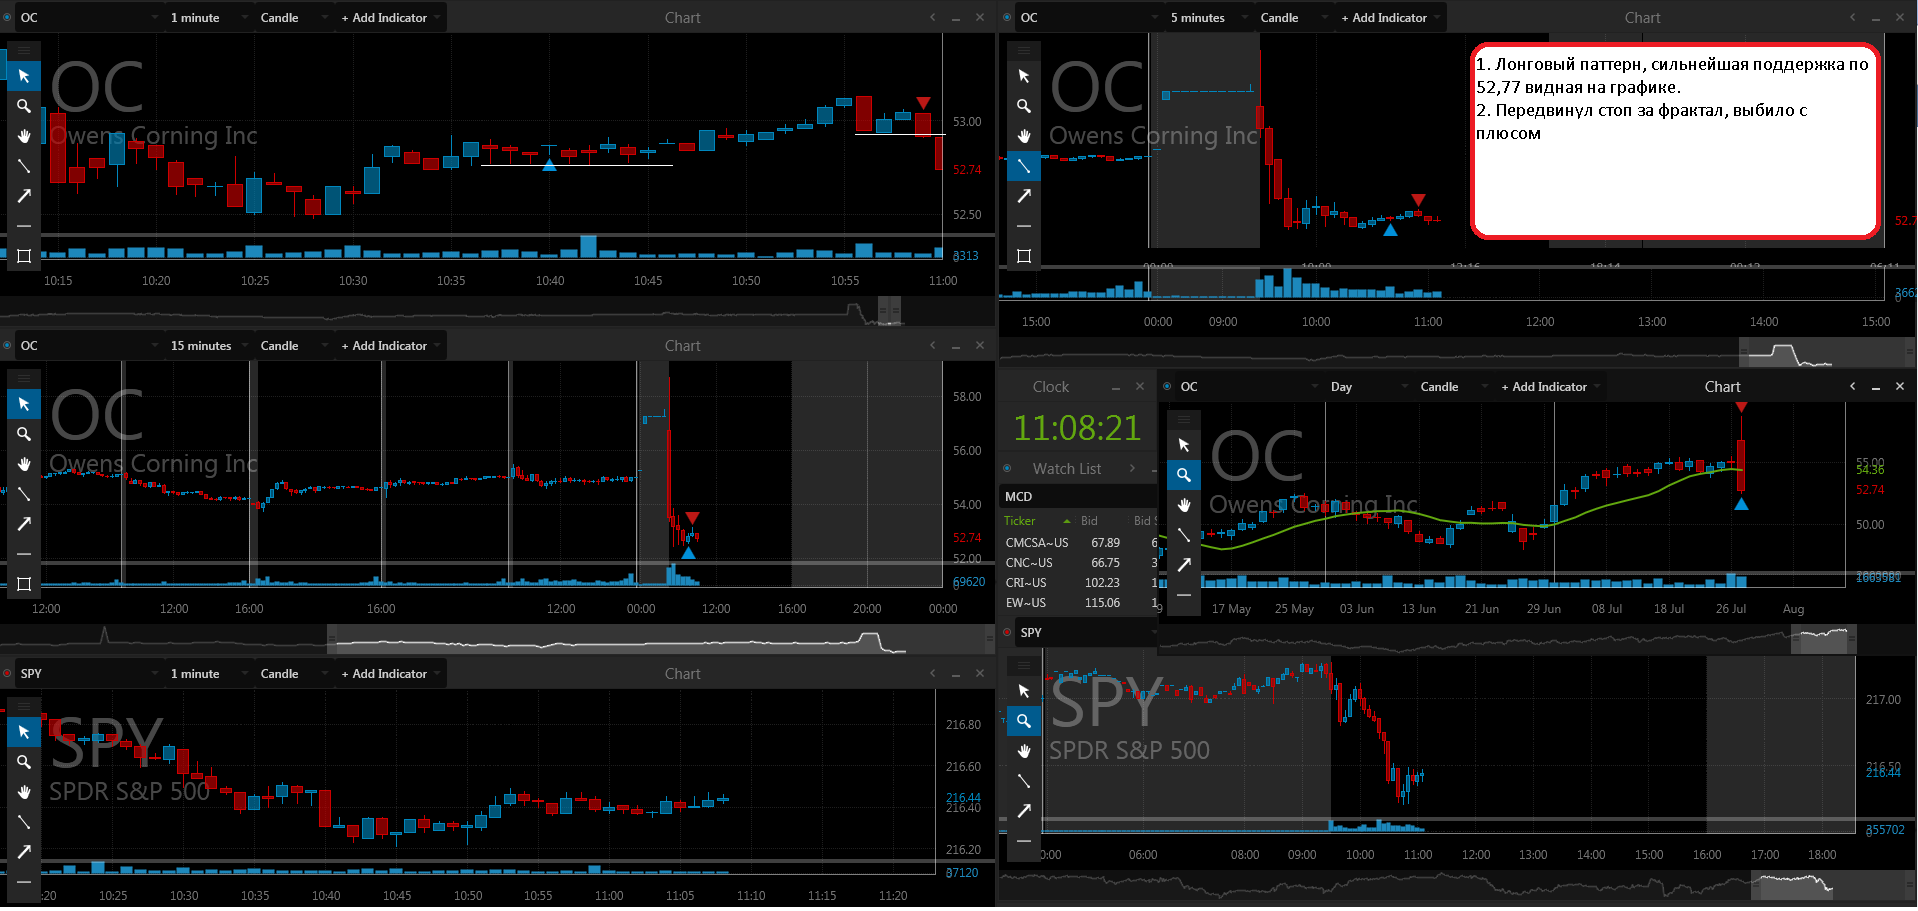Click the range navigator slider under OC 1-minute chart

tap(889, 310)
